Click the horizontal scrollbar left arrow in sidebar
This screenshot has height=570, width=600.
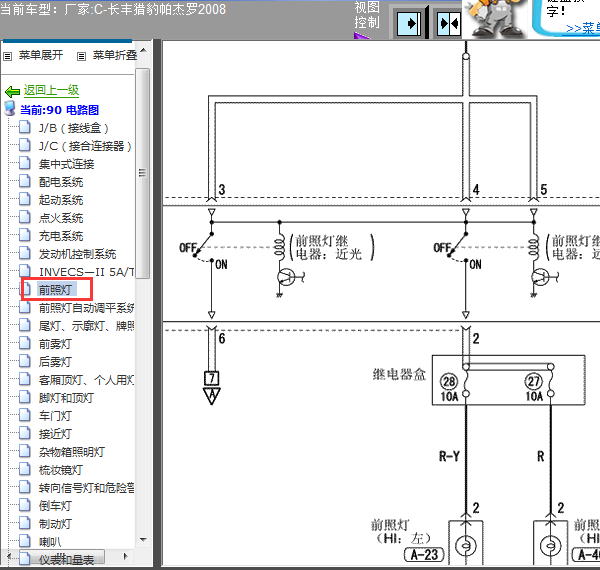[x=9, y=556]
